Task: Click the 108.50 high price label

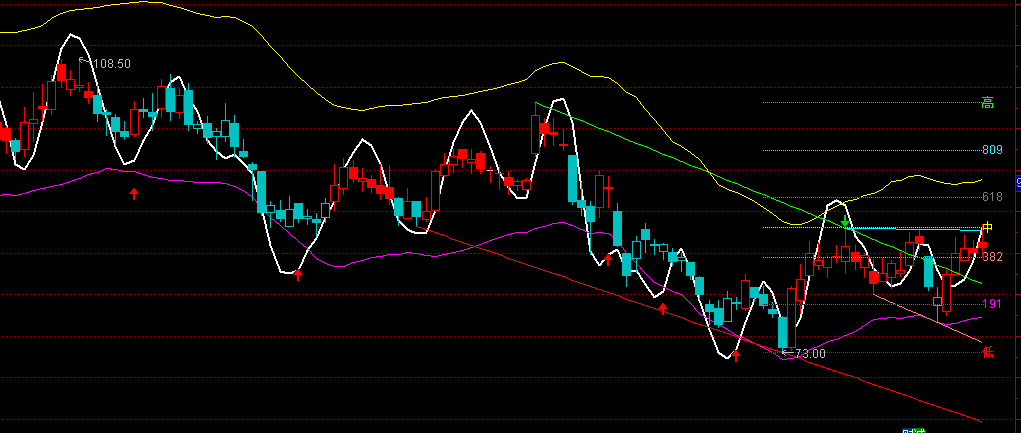Action: tap(112, 64)
